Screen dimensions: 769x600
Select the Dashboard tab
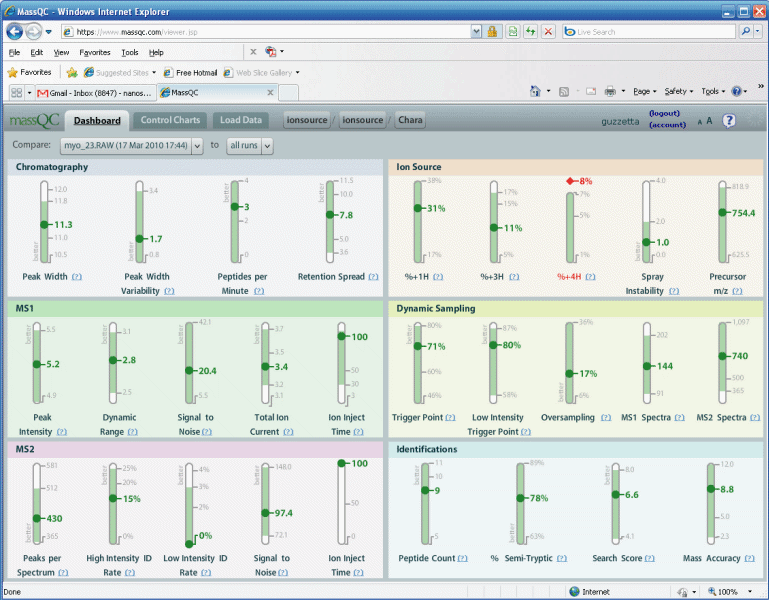(x=97, y=121)
